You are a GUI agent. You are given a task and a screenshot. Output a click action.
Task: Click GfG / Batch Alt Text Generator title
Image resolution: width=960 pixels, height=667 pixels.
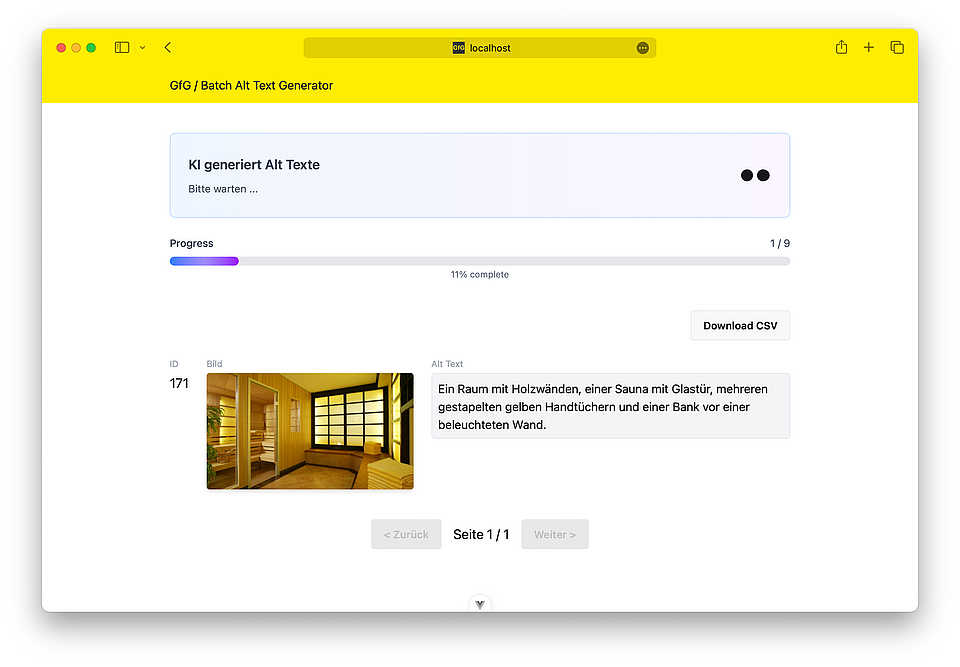251,86
